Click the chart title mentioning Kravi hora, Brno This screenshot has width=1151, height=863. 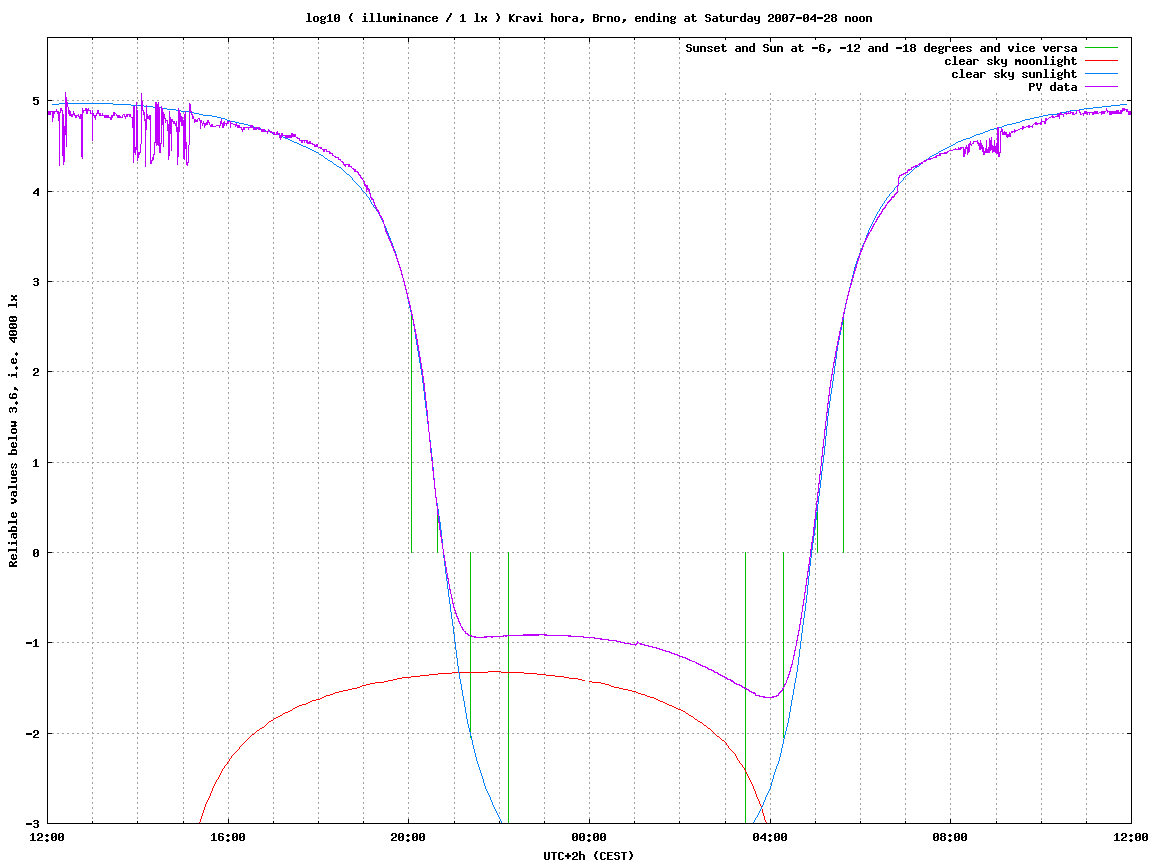pyautogui.click(x=589, y=18)
